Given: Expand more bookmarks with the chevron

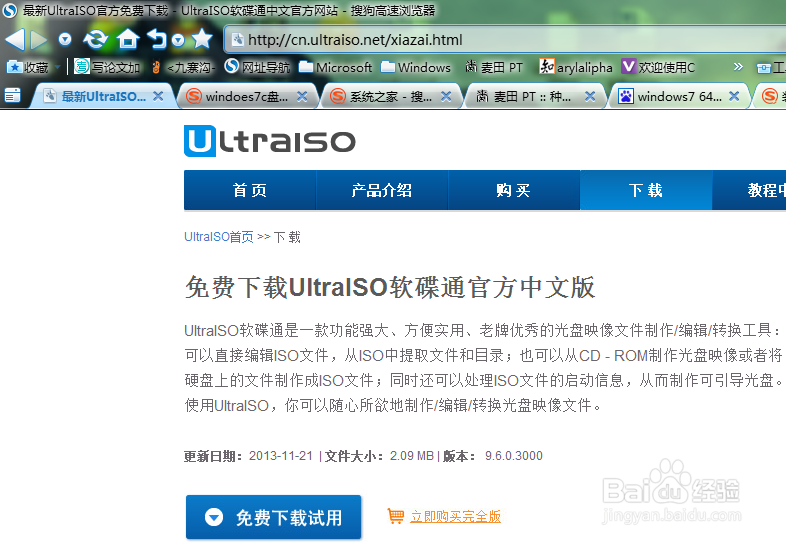Looking at the screenshot, I should coord(738,67).
